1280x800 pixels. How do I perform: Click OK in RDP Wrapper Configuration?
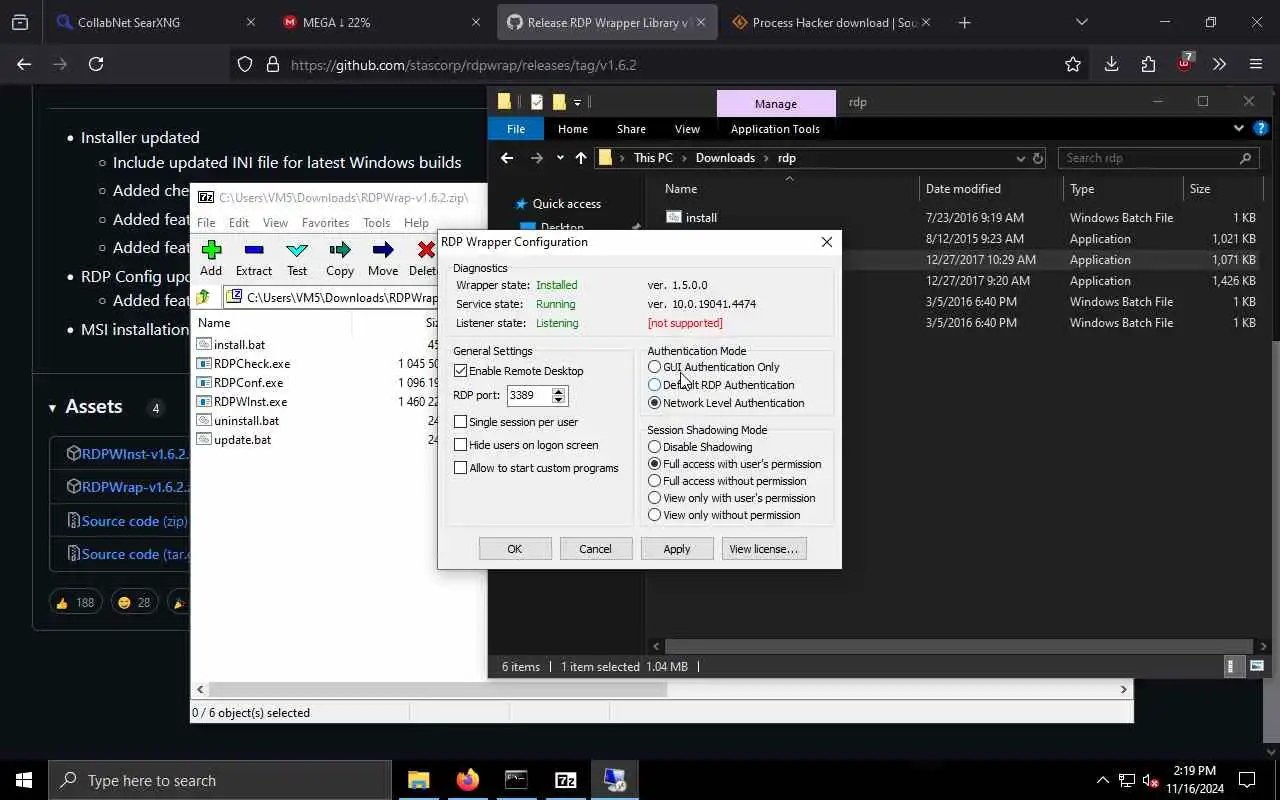coord(514,549)
